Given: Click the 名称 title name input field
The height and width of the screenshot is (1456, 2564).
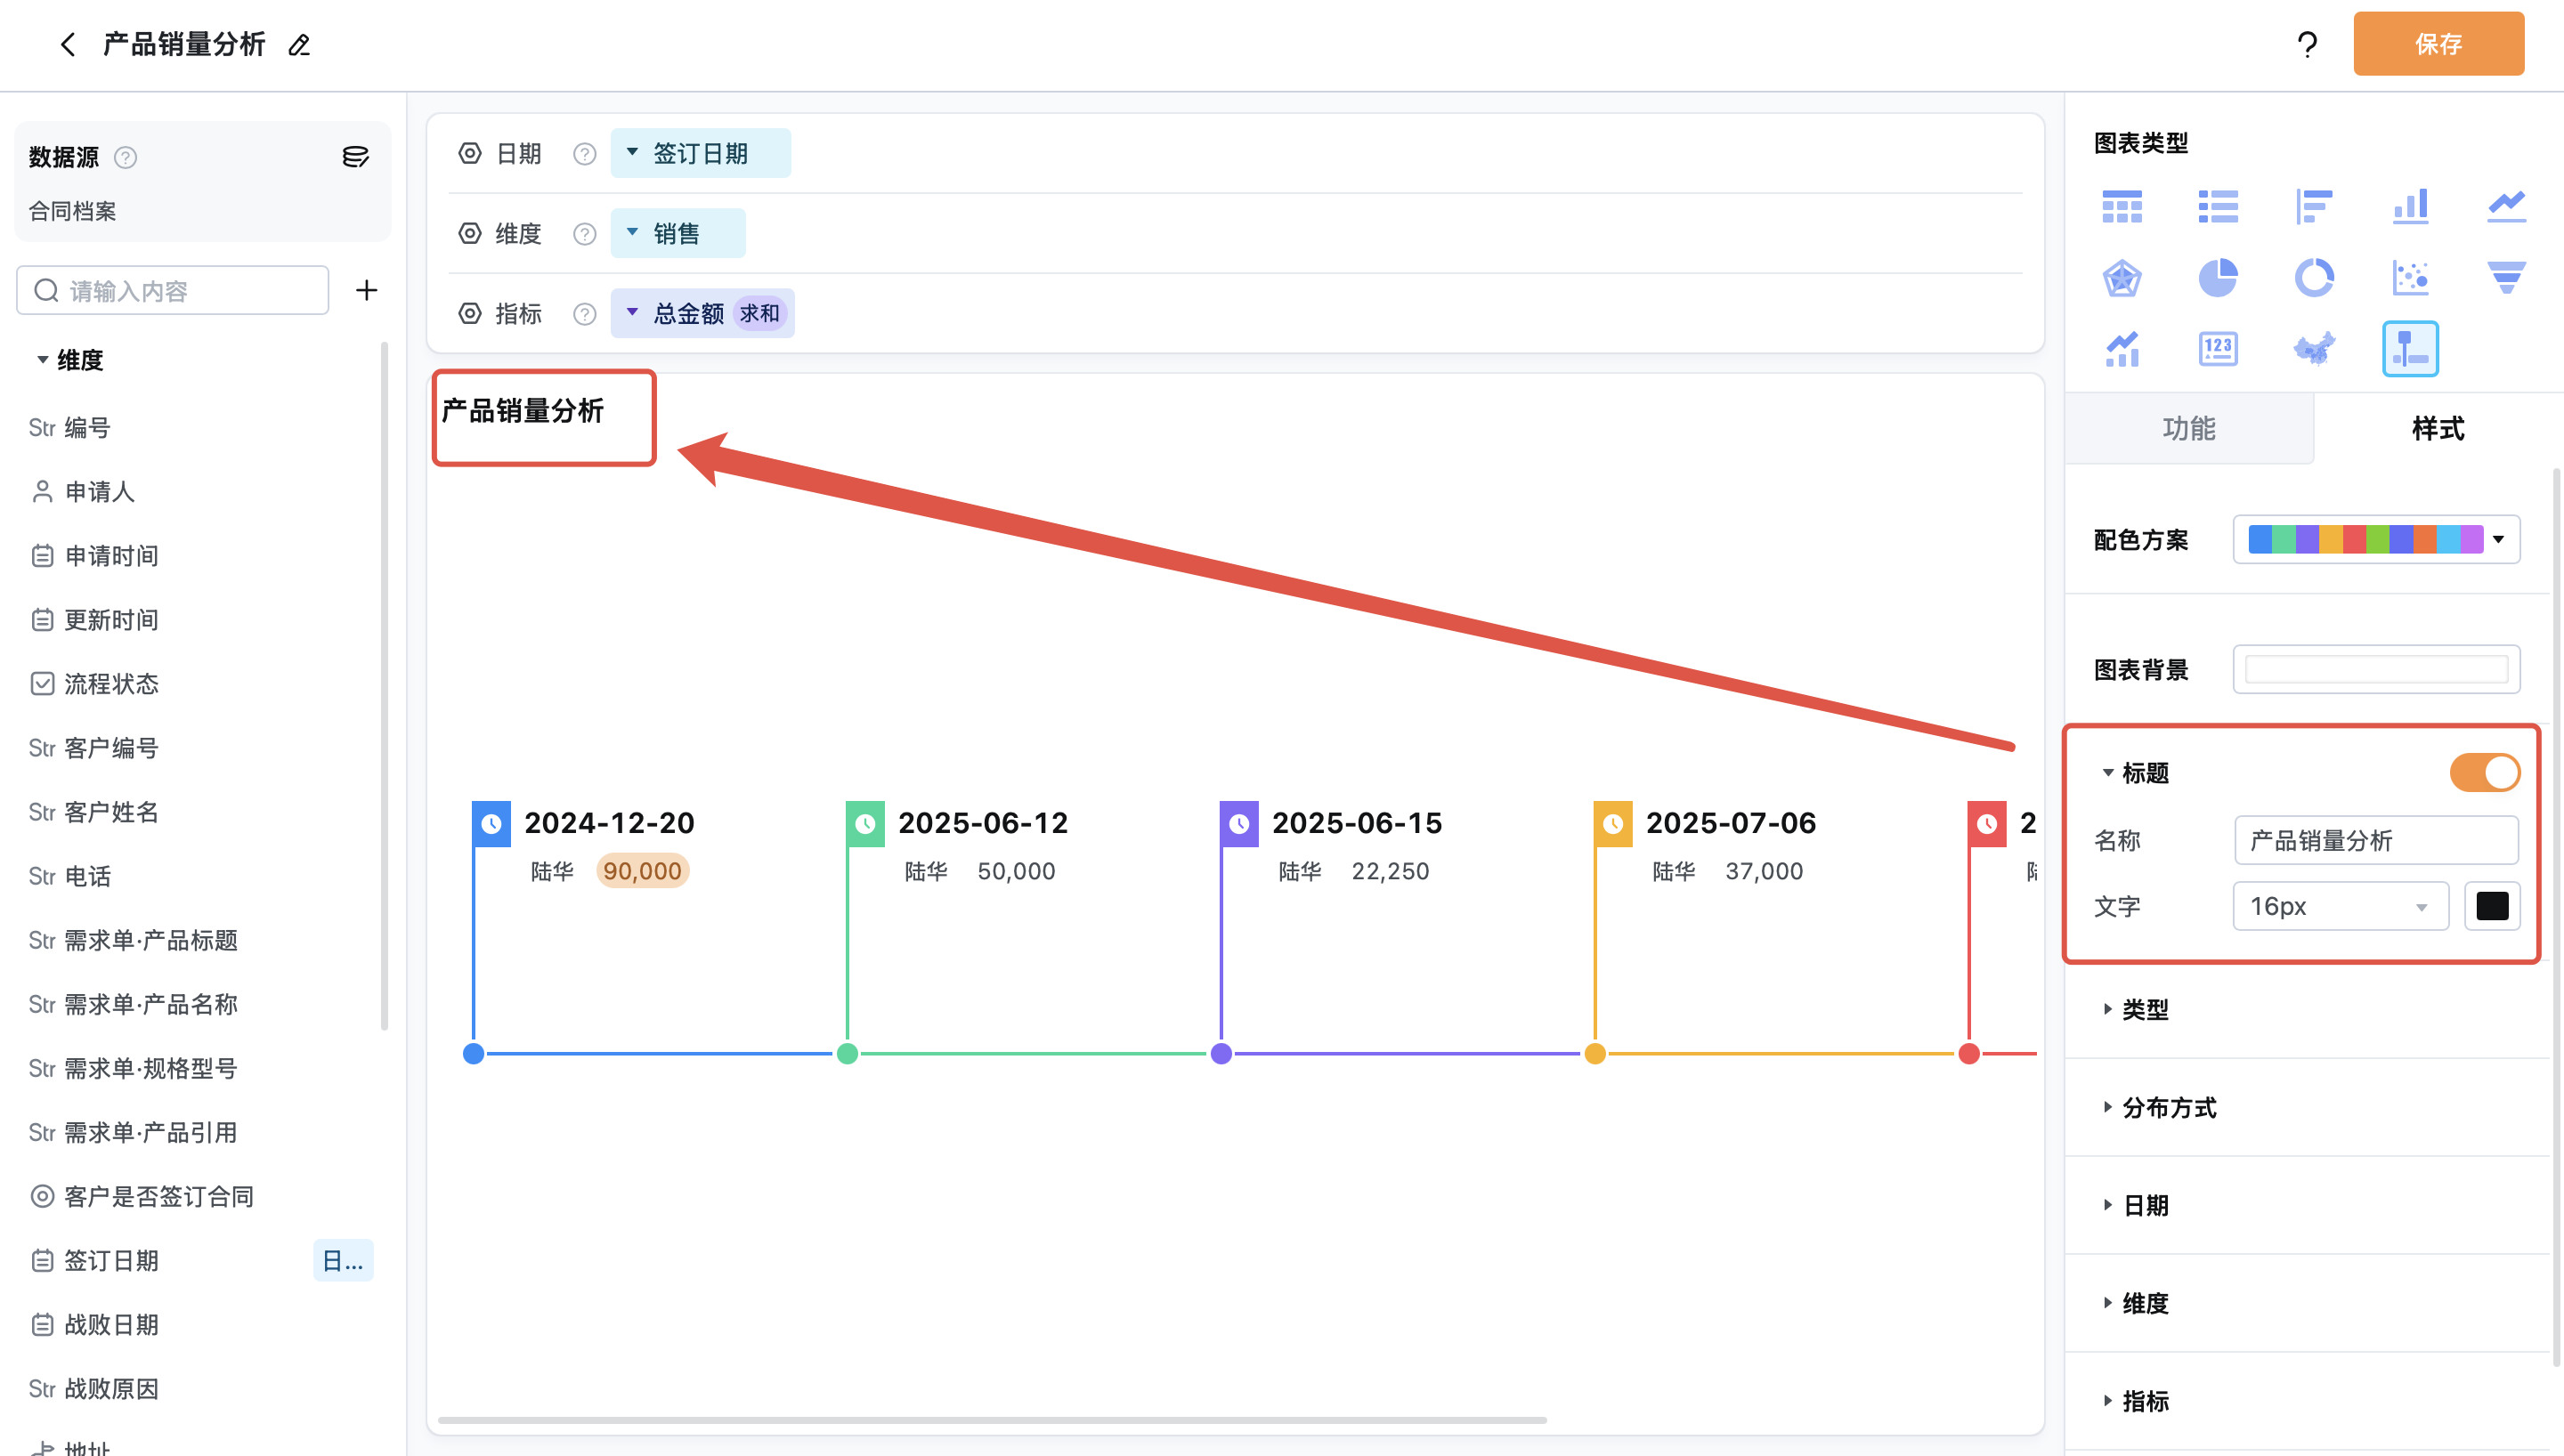Looking at the screenshot, I should pyautogui.click(x=2376, y=840).
